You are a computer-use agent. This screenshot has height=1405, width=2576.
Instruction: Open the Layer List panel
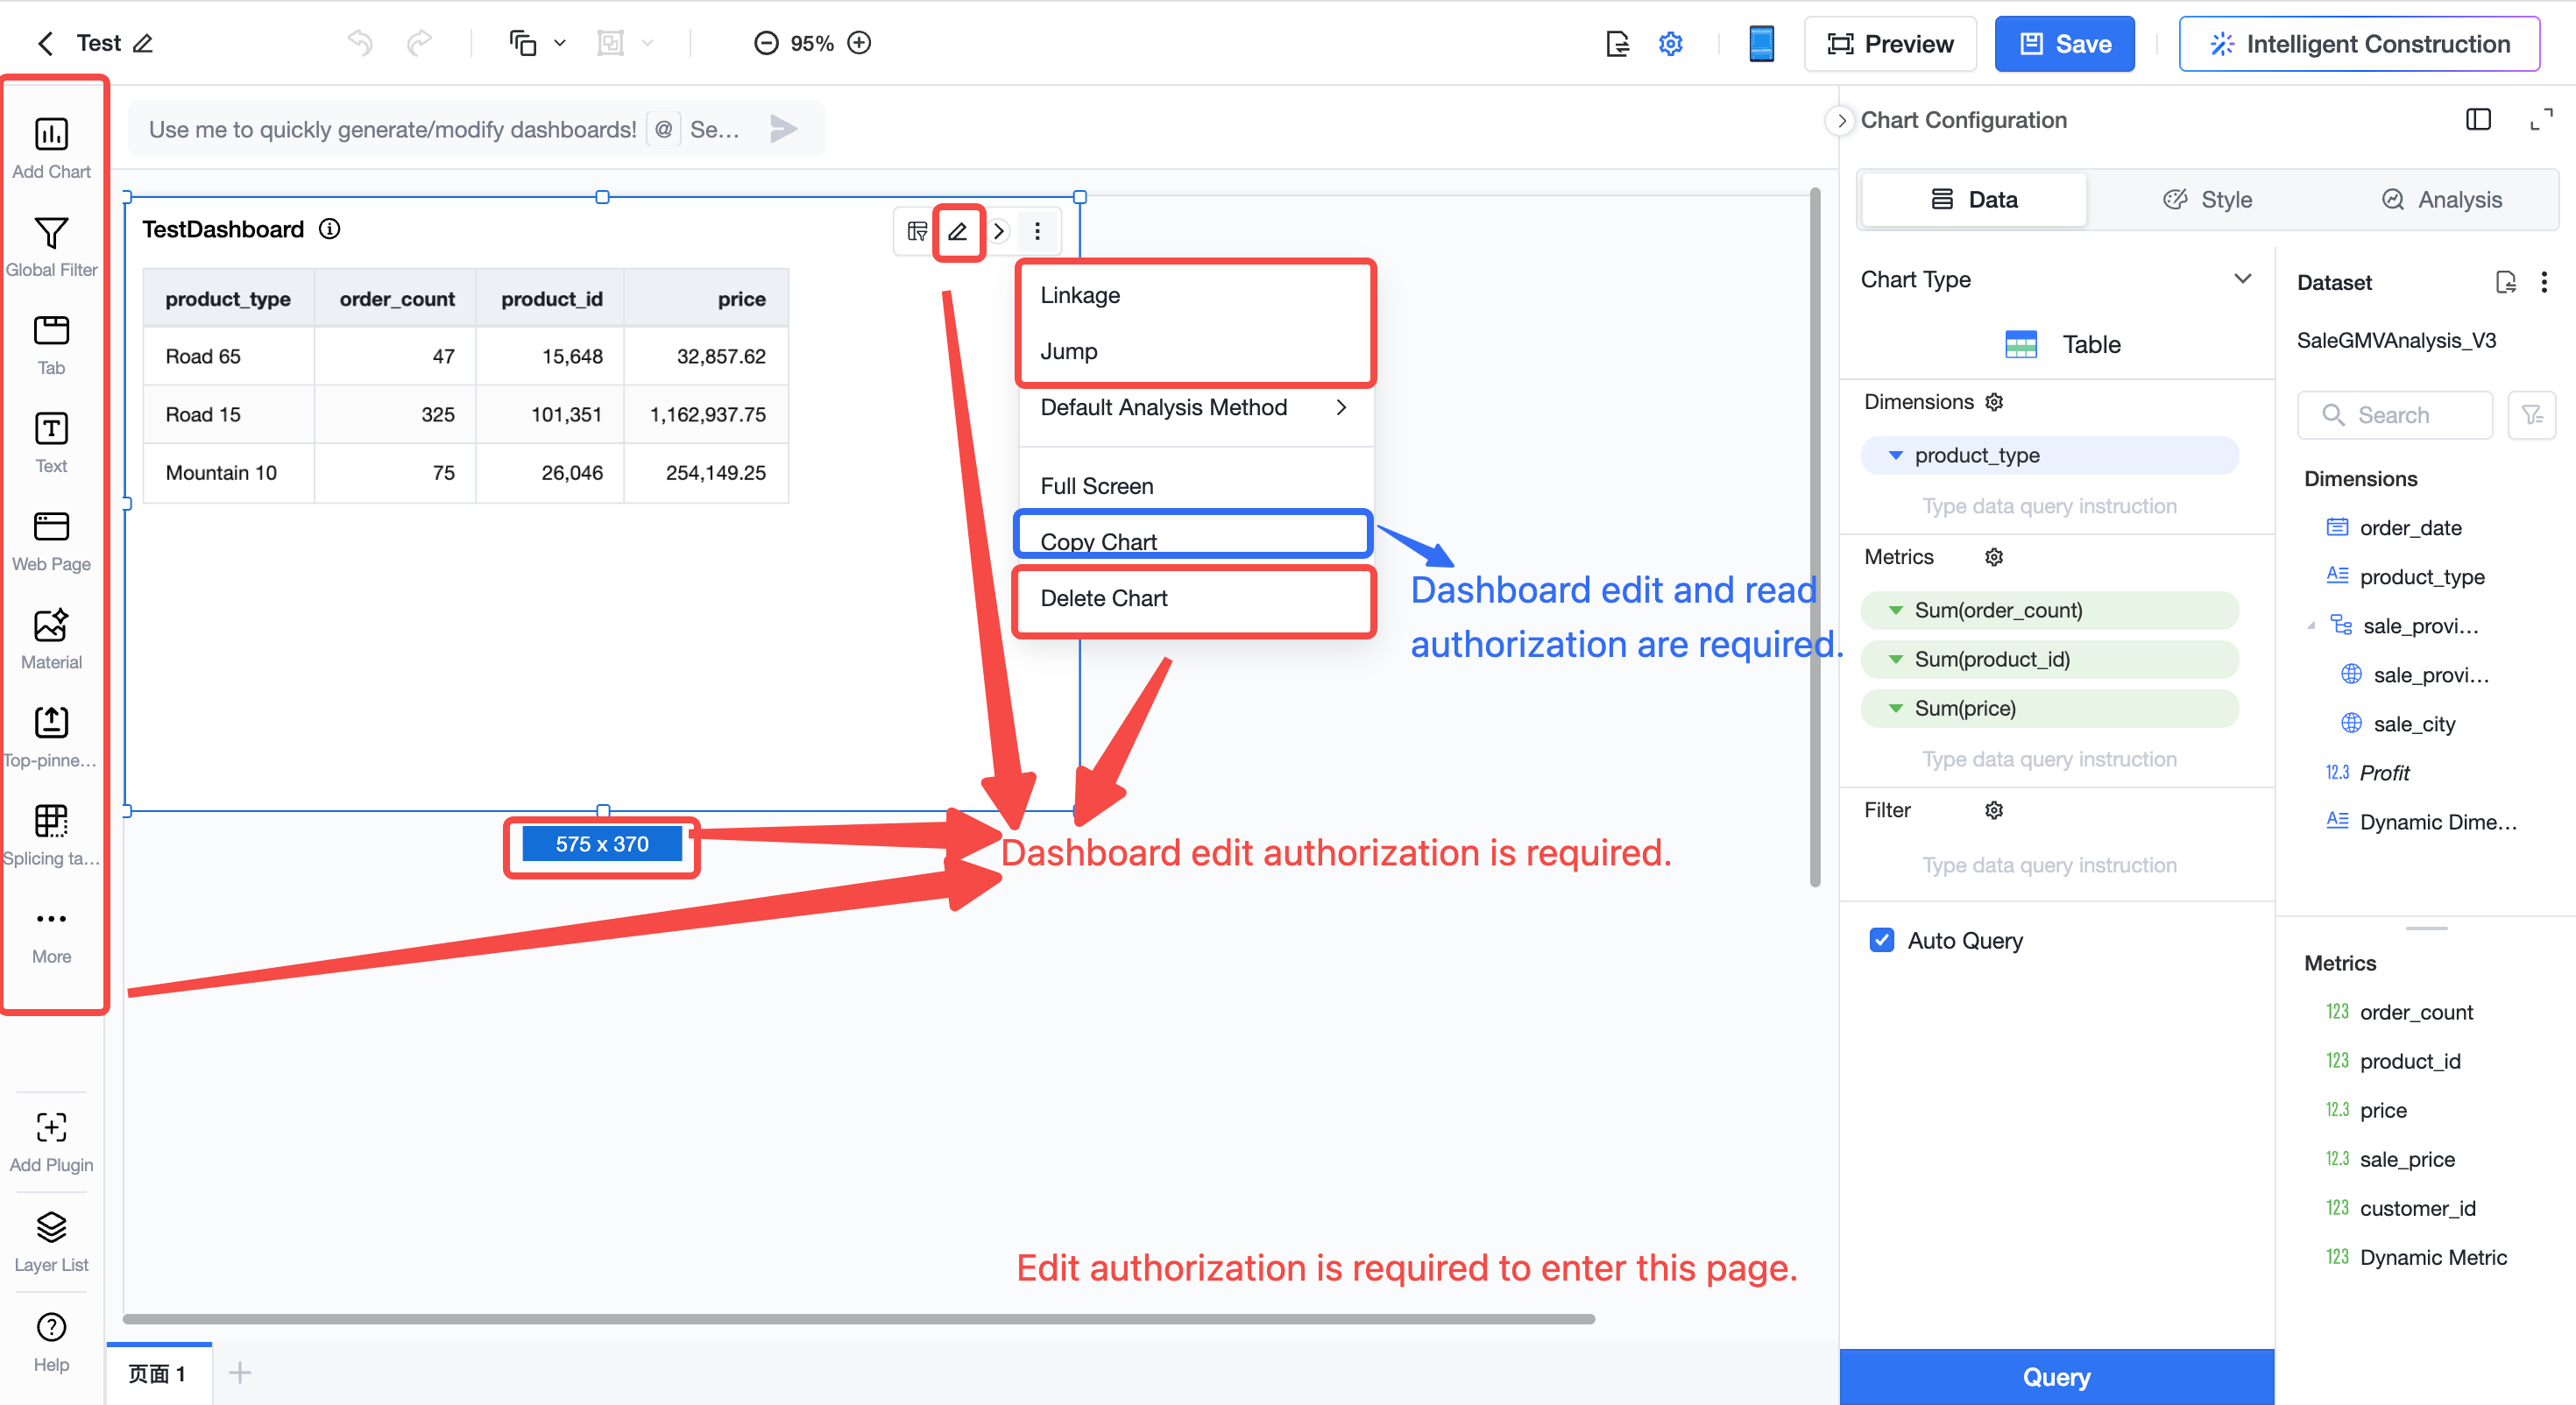pyautogui.click(x=51, y=1227)
